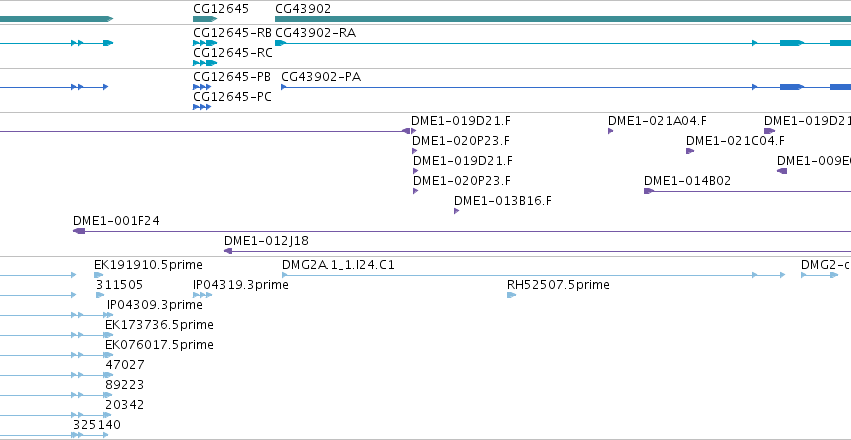Select the IP04309.3prime label

(x=155, y=305)
